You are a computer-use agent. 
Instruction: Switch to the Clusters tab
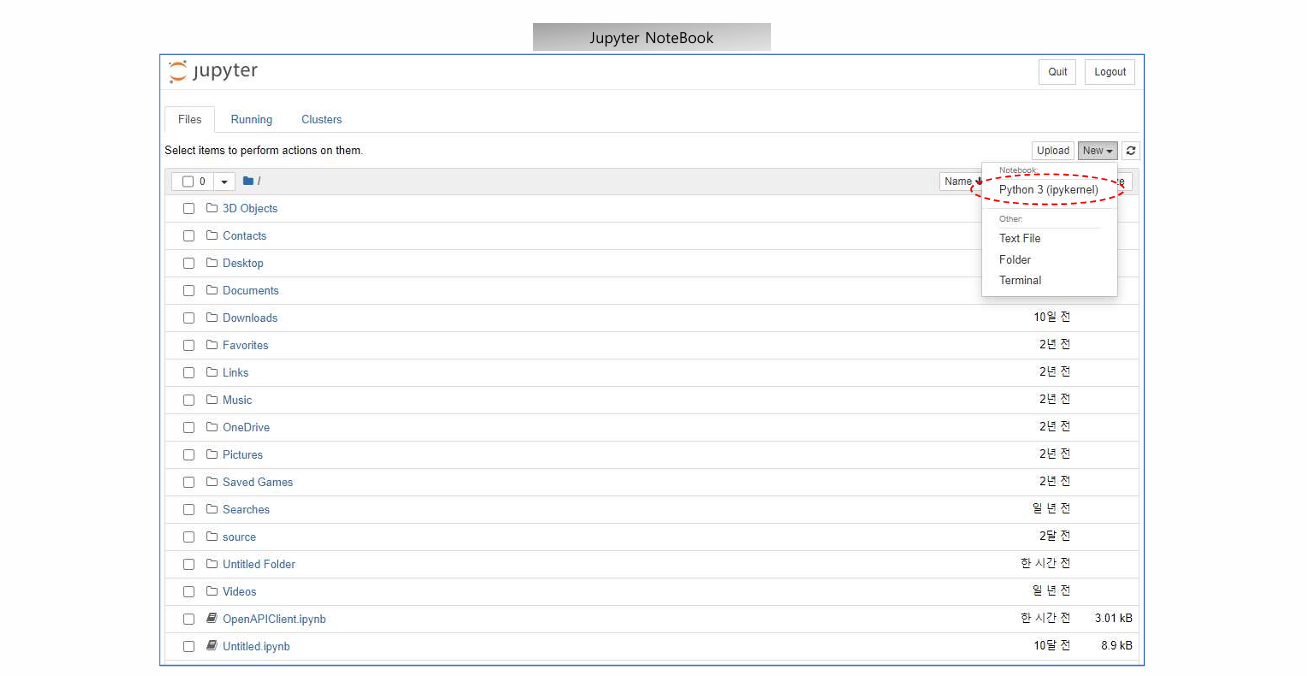pyautogui.click(x=322, y=119)
